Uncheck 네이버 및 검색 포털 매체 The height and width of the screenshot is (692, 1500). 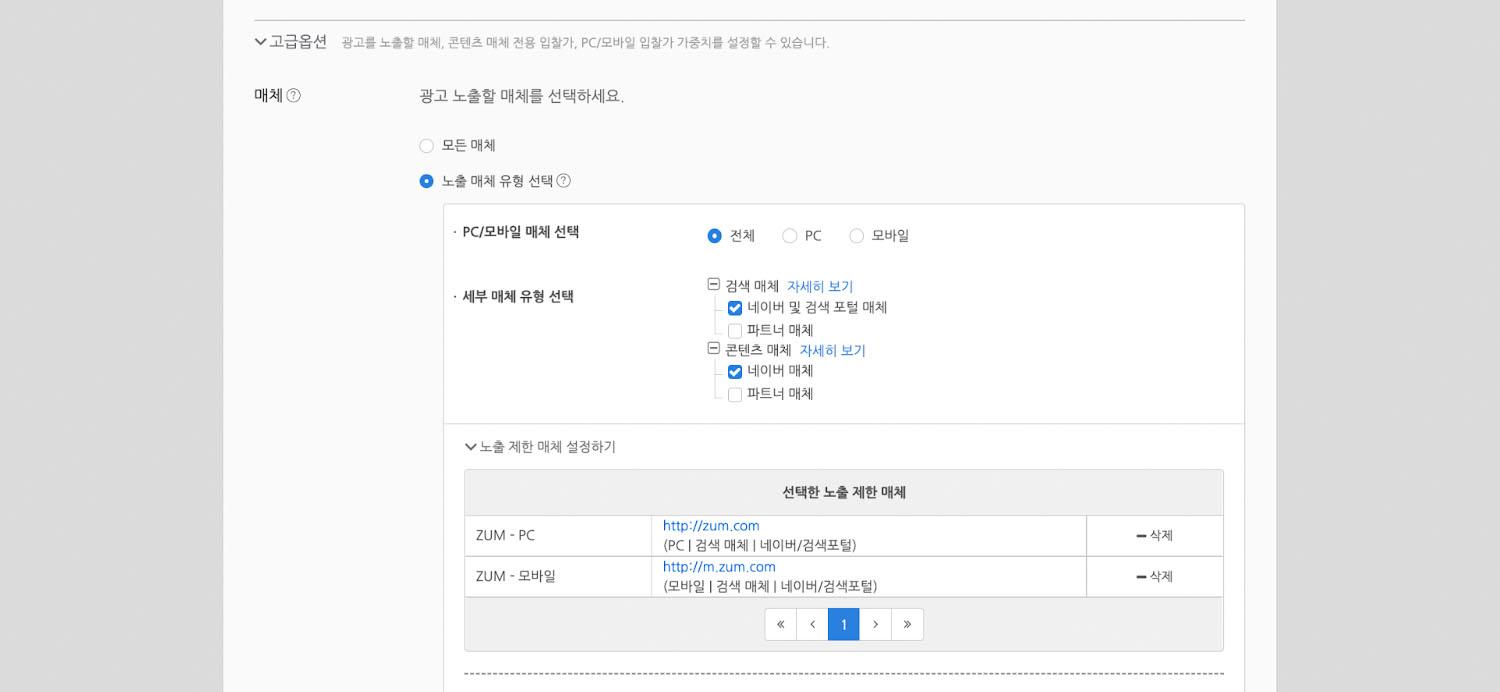click(735, 308)
